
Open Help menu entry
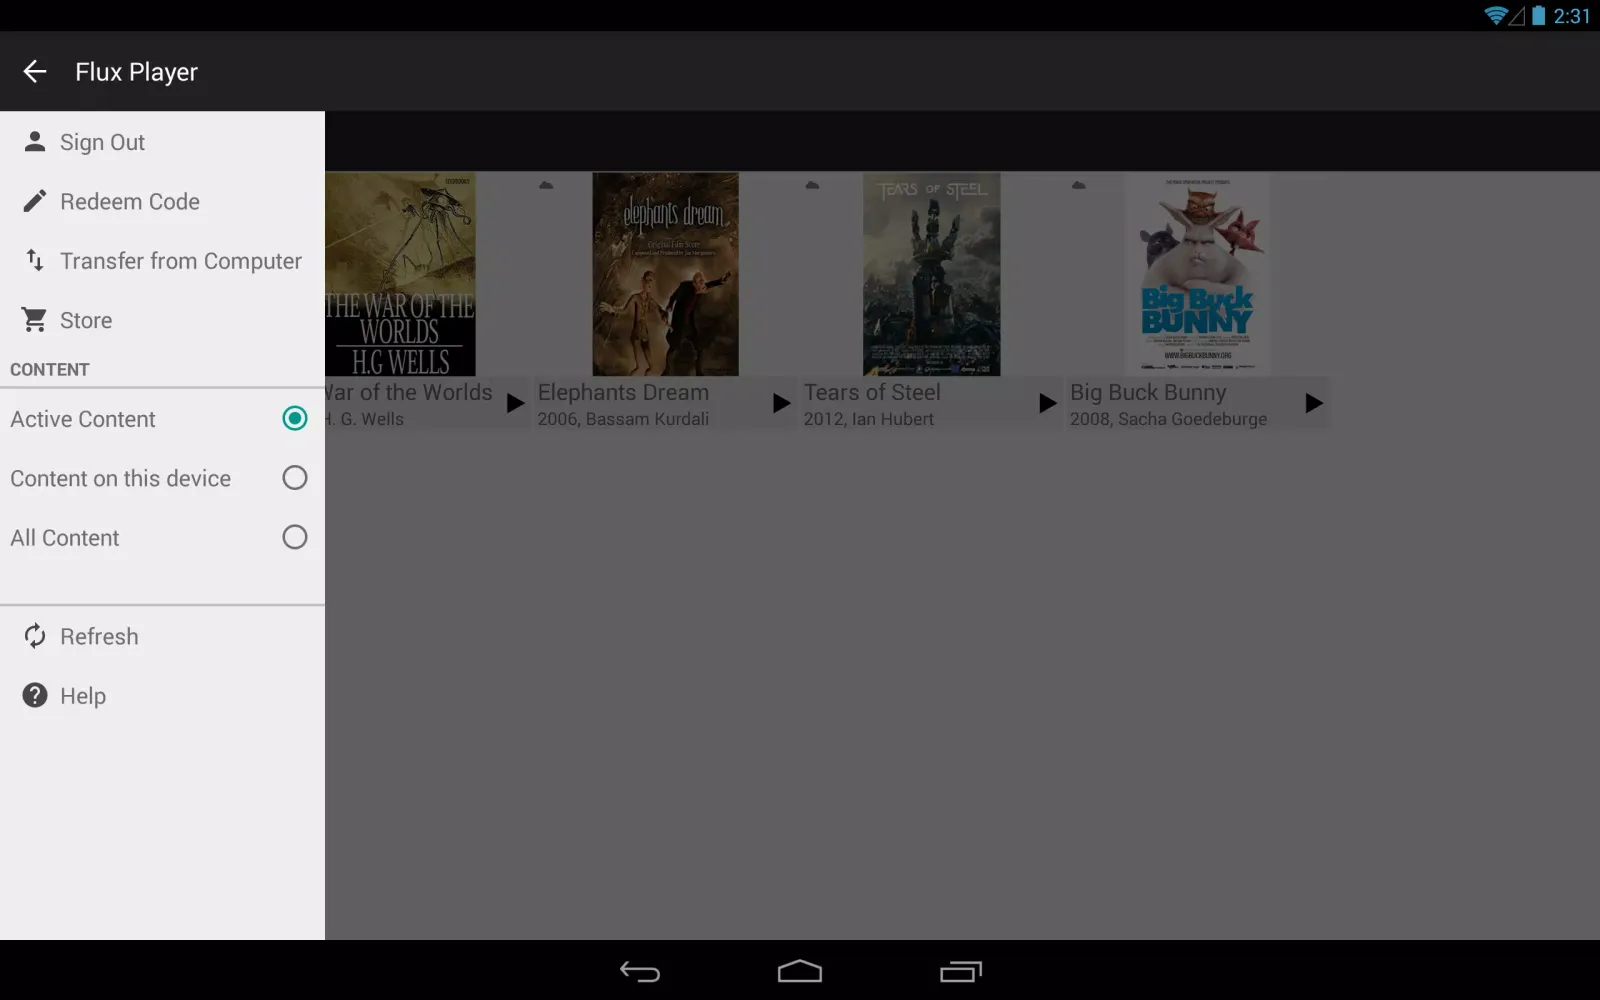[x=162, y=695]
